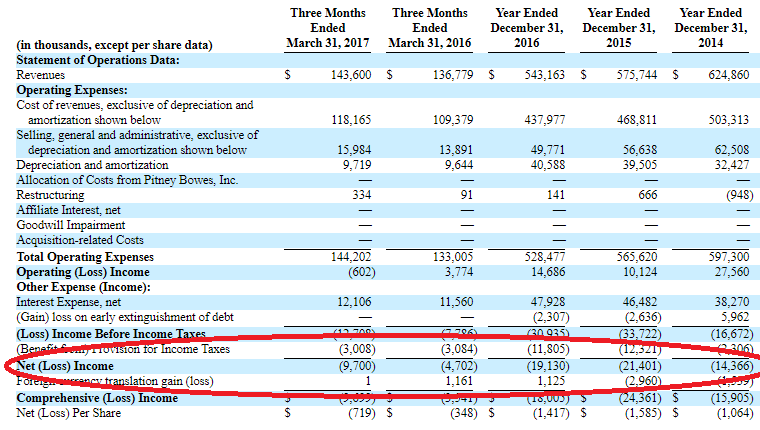Pick revenues value 624,860
Viewport: 760px width, 430px height.
point(729,75)
